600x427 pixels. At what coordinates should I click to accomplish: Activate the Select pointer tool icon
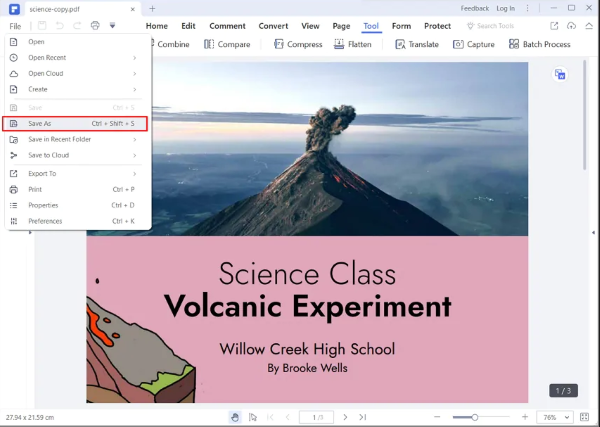pyautogui.click(x=253, y=417)
